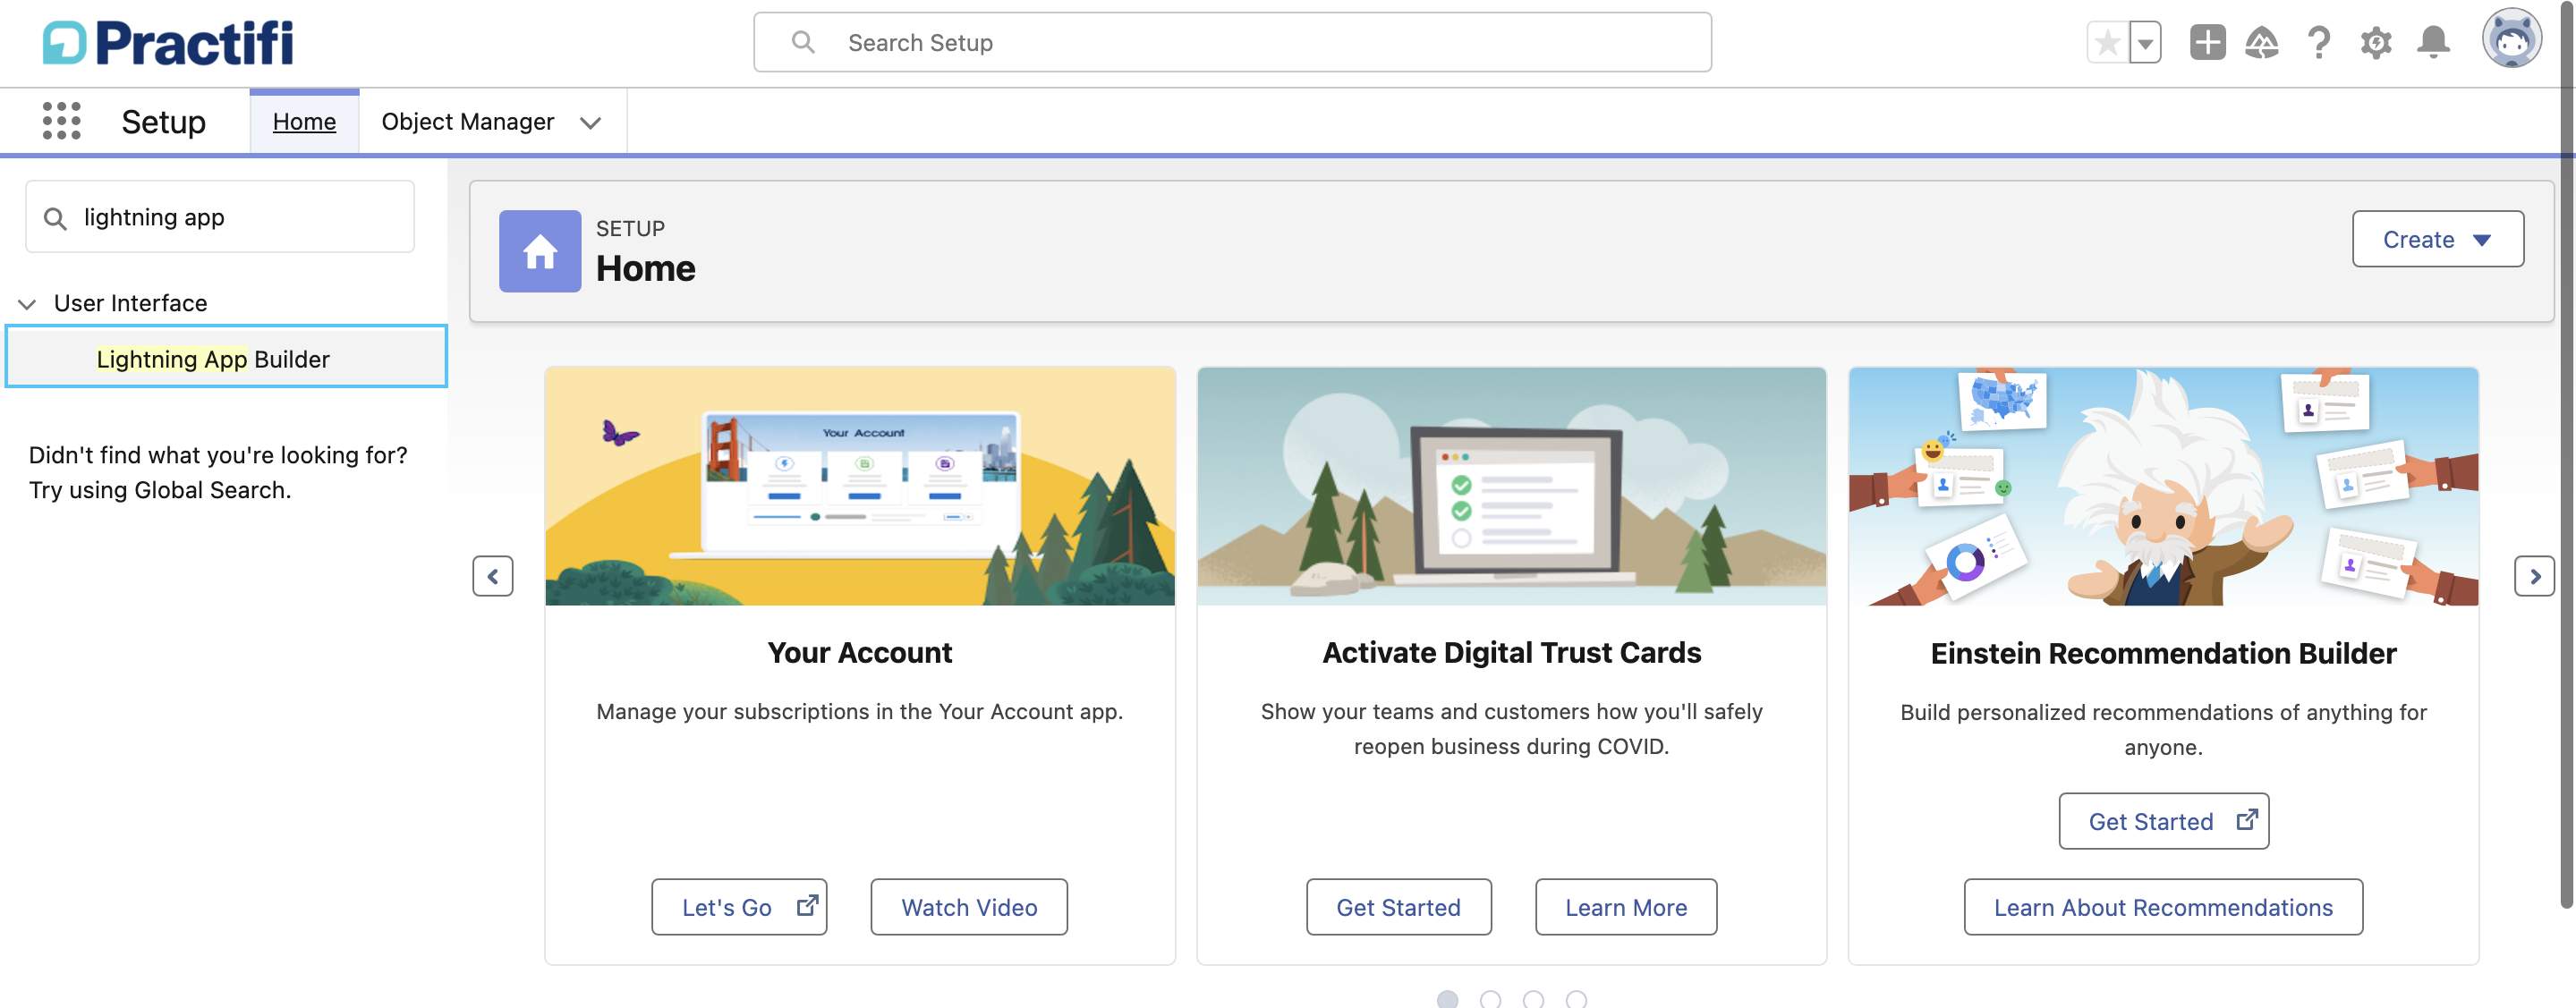Click the Quick Find magnifier icon

pos(56,218)
